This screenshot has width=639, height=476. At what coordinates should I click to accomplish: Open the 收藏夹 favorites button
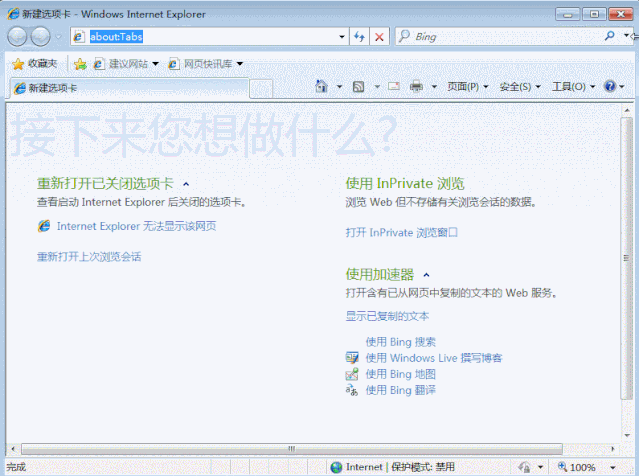[35, 64]
